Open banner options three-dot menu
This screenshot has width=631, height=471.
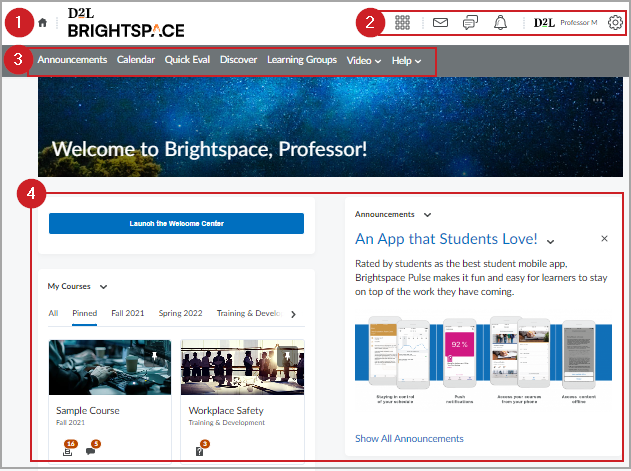coord(597,100)
